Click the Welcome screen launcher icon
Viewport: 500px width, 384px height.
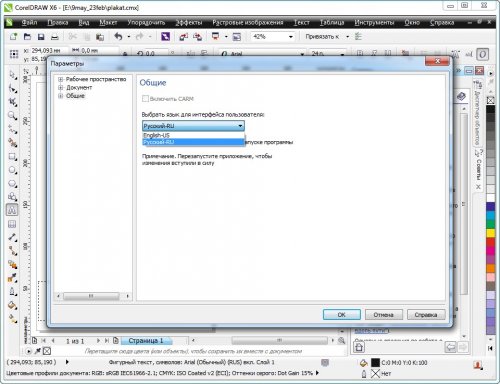(x=236, y=37)
